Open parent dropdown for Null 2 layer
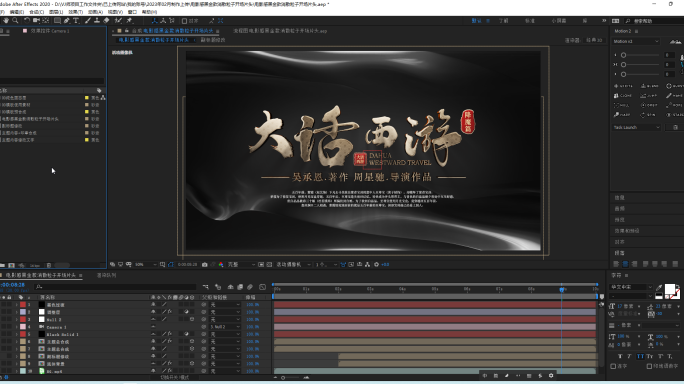Viewport: 684px width, 384px height. tap(225, 319)
